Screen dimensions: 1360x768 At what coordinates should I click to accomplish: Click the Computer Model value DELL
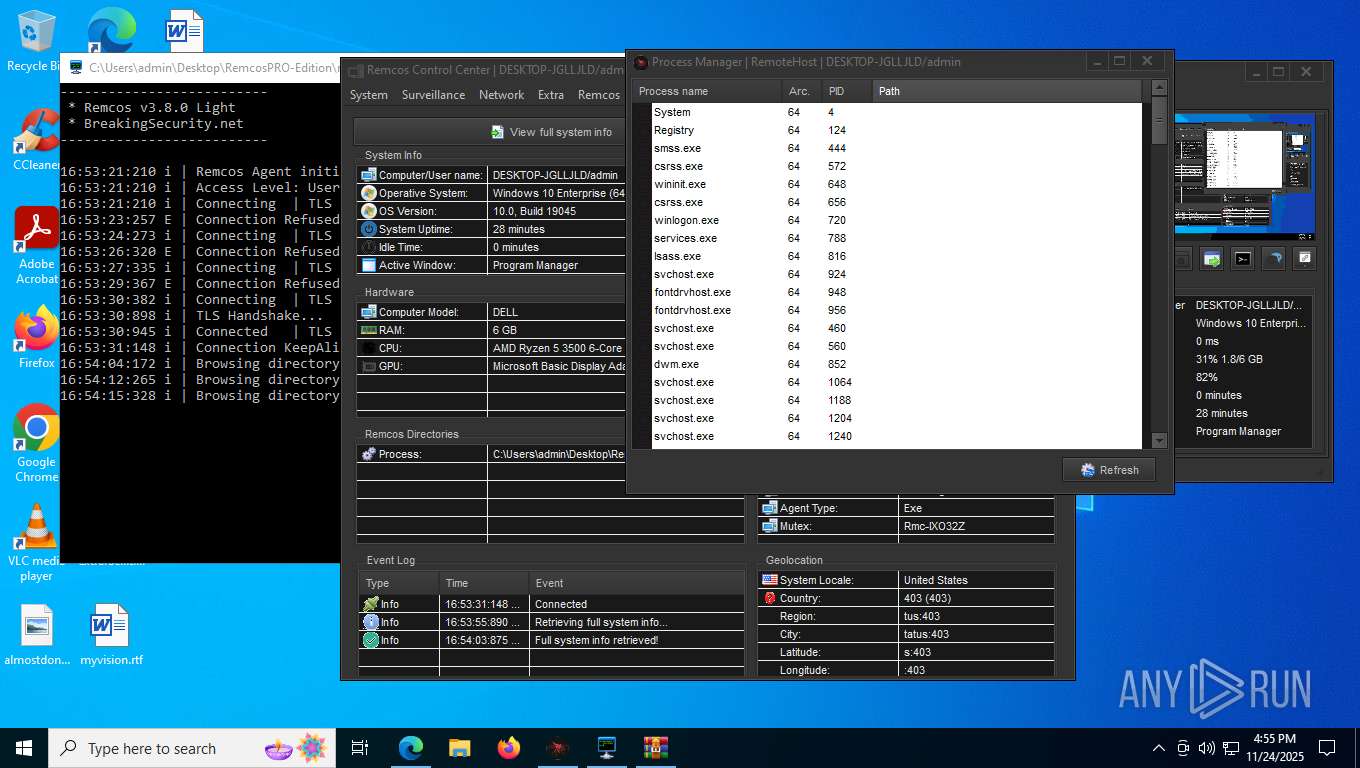(x=505, y=312)
